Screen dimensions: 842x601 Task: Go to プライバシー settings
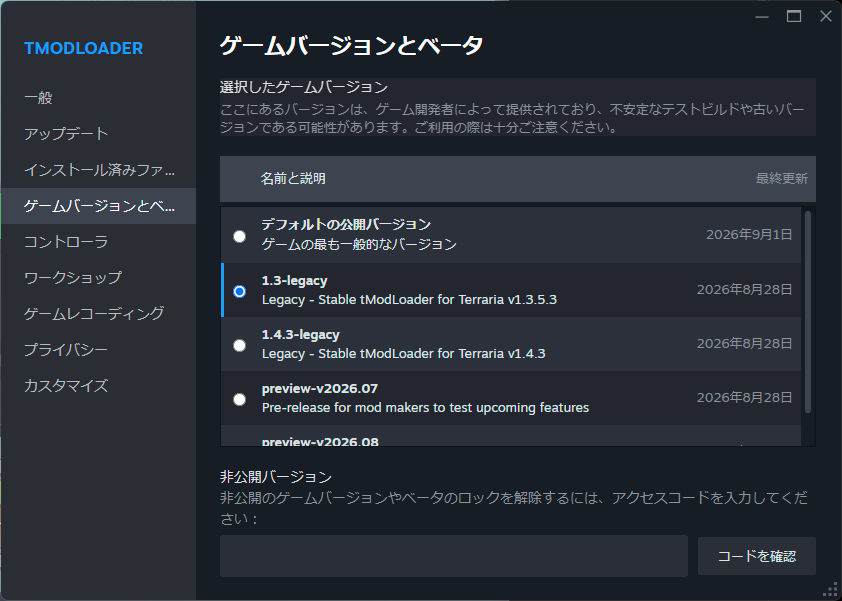(66, 350)
